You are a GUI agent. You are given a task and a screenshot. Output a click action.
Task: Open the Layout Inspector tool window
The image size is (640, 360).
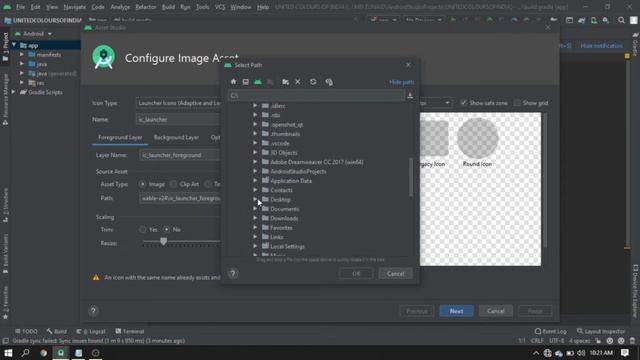(600, 331)
